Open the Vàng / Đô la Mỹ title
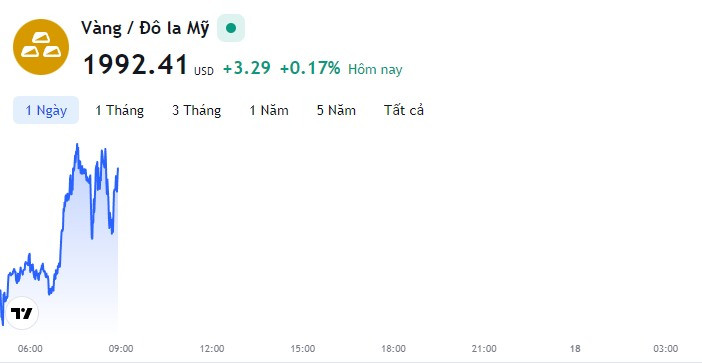This screenshot has width=702, height=363. coord(145,28)
